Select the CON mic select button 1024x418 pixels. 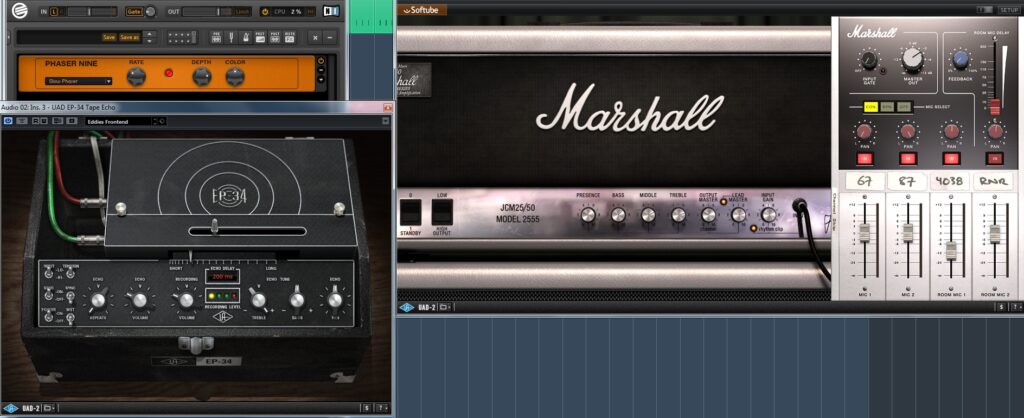(x=870, y=106)
